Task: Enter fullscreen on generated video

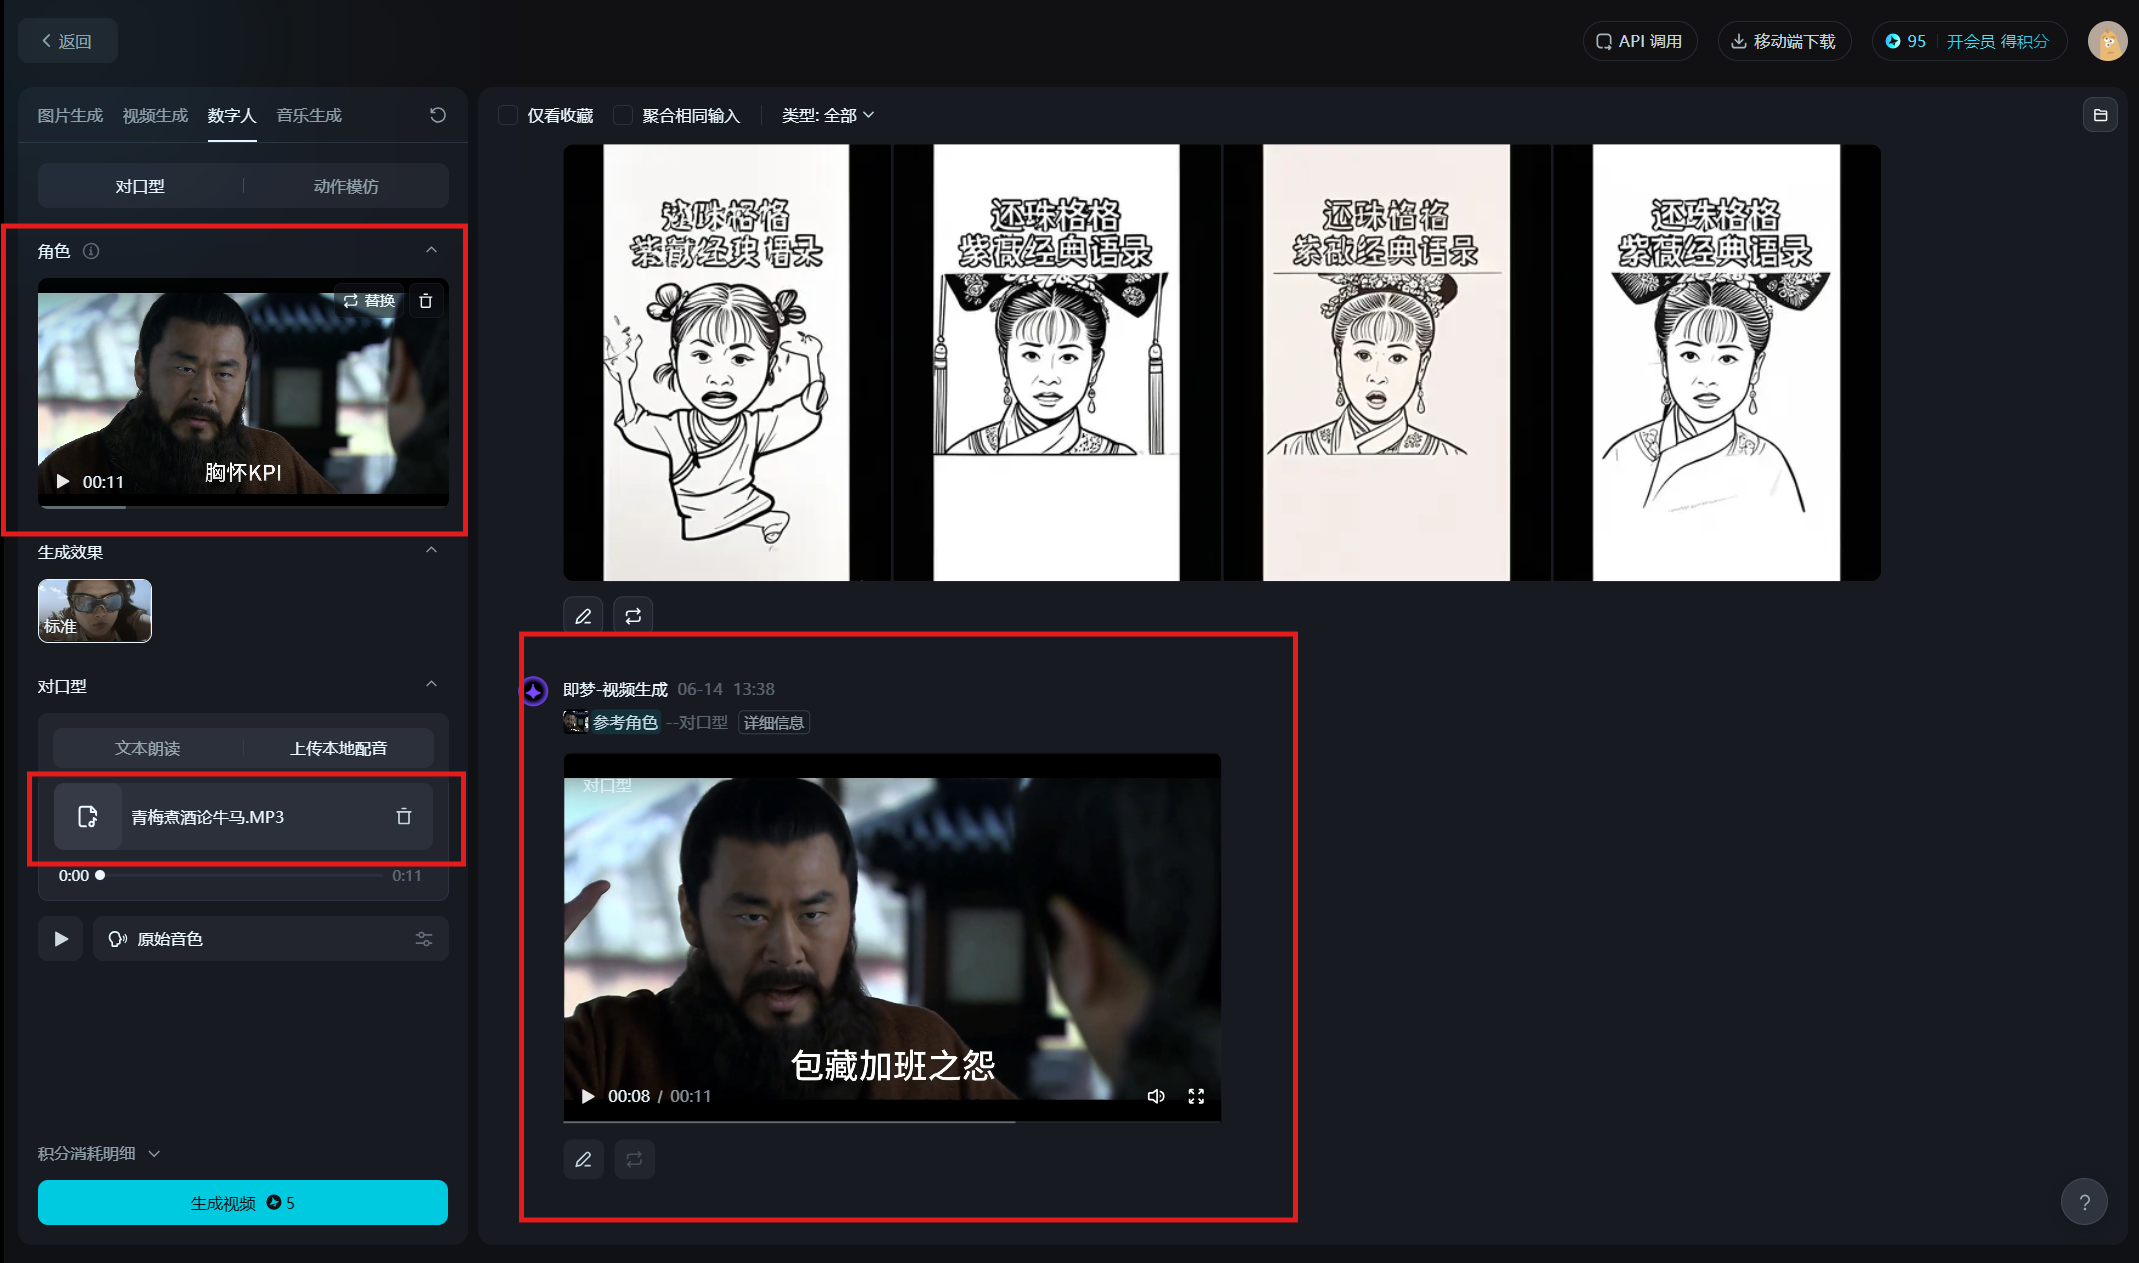Action: coord(1196,1096)
